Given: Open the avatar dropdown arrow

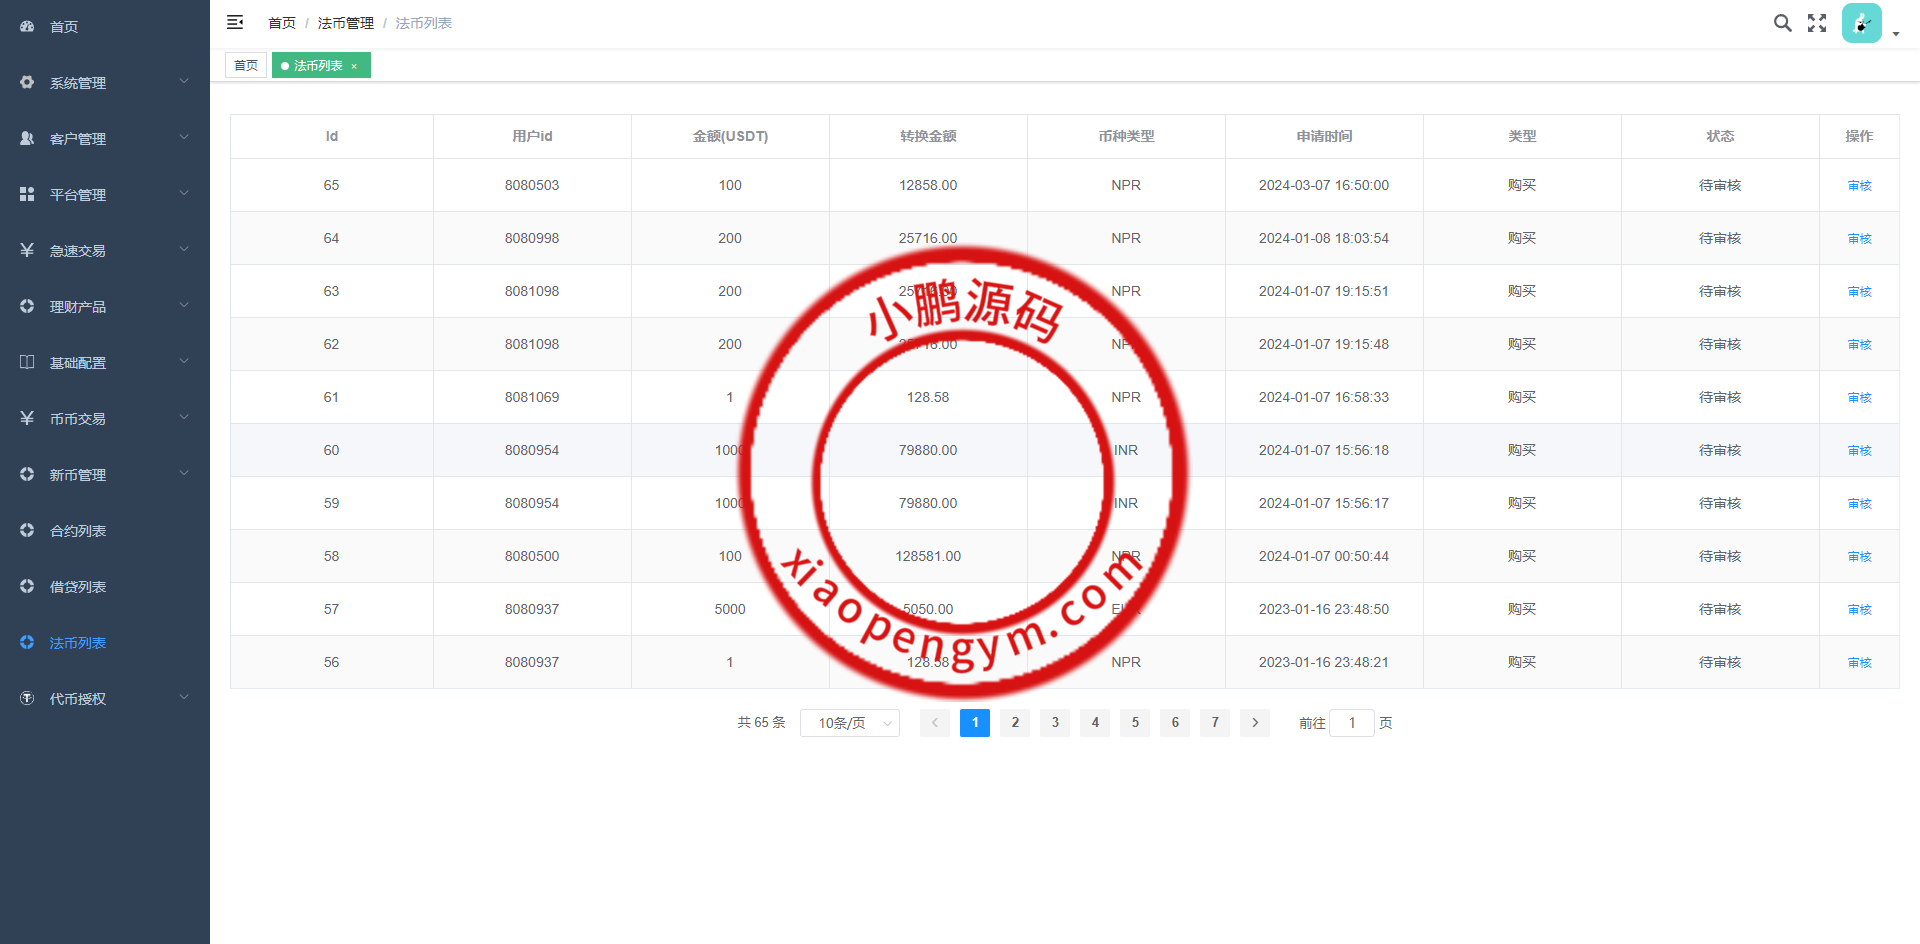Looking at the screenshot, I should click(1896, 34).
